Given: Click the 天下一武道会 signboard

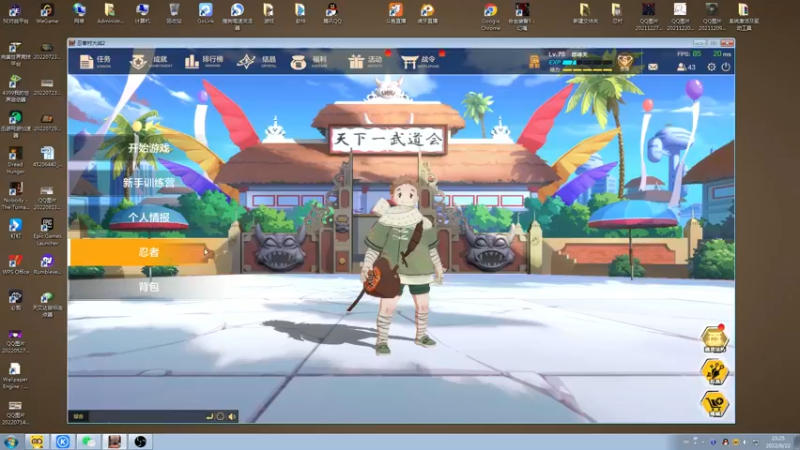Looking at the screenshot, I should [x=388, y=139].
